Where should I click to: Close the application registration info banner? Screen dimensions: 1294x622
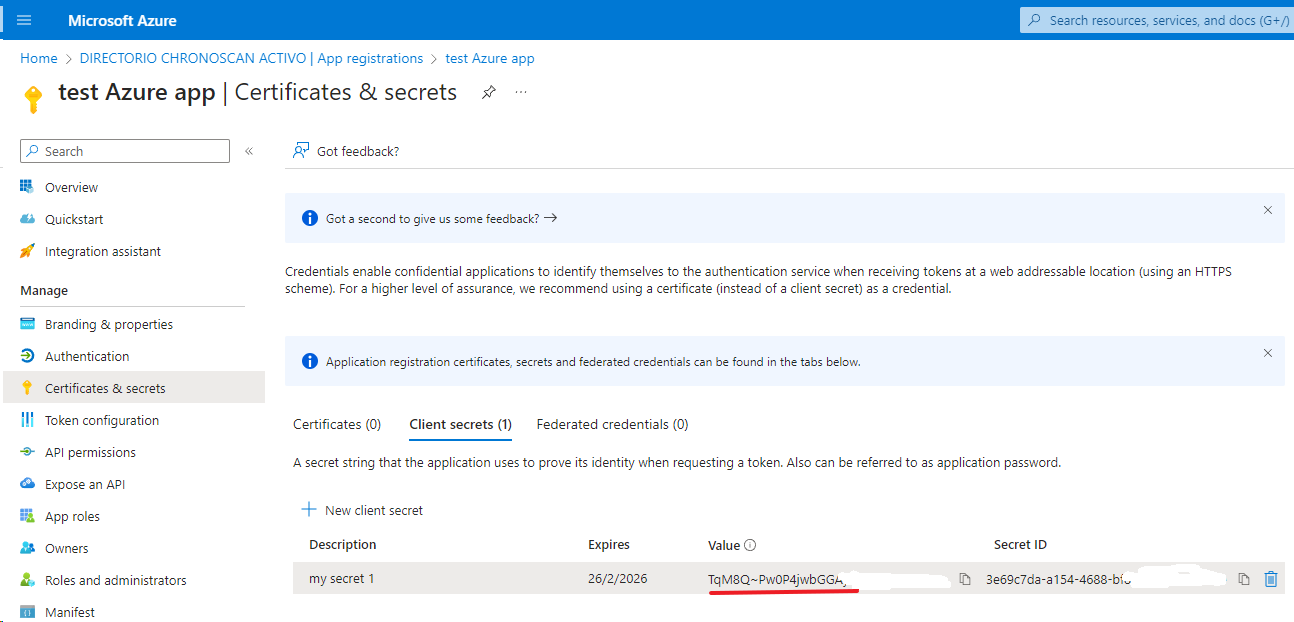click(1268, 353)
